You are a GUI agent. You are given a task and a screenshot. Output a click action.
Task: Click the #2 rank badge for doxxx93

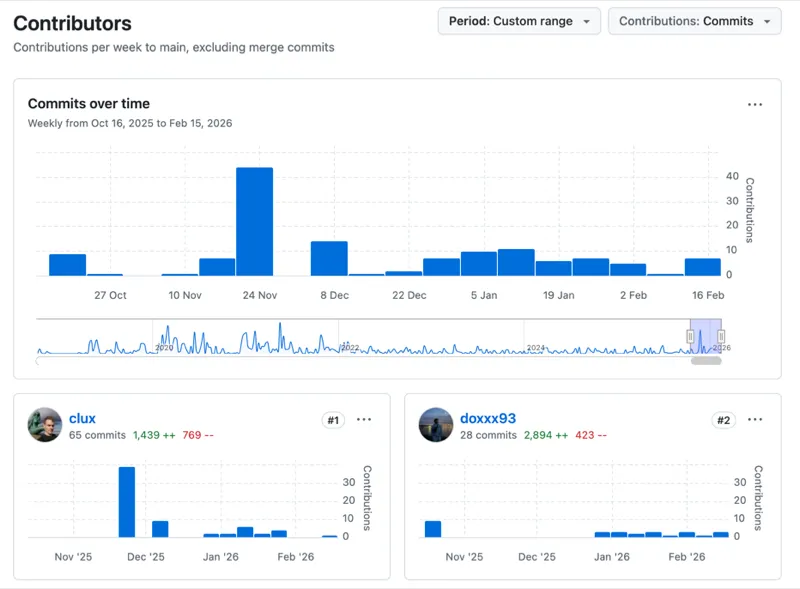723,420
